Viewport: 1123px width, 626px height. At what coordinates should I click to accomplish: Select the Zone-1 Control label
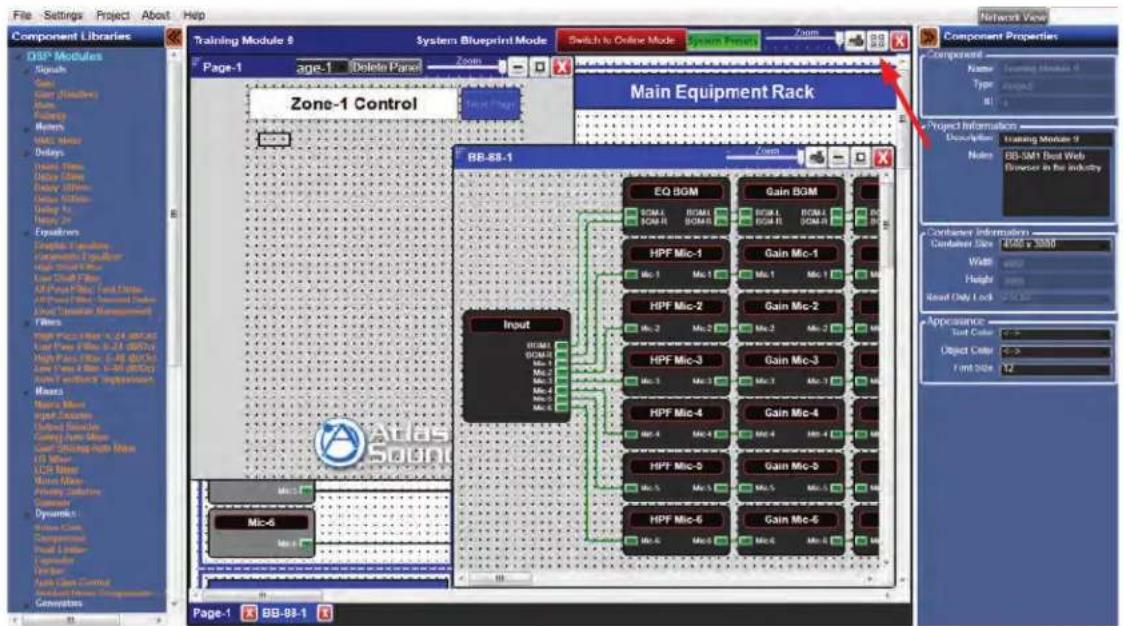click(353, 104)
